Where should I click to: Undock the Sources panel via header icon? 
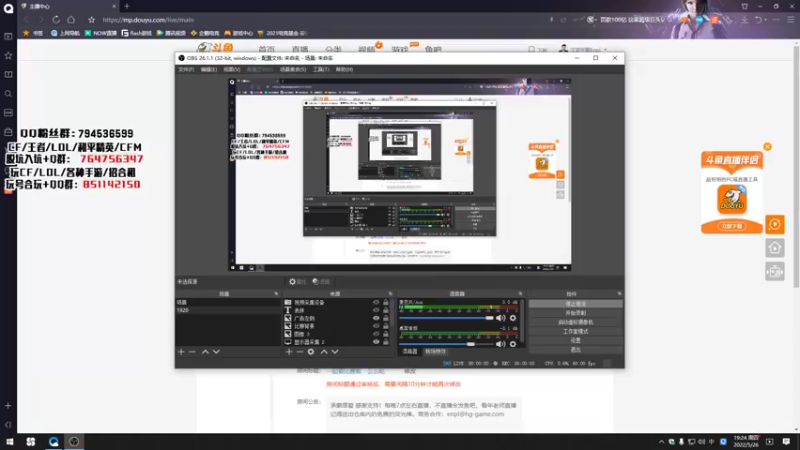[390, 294]
